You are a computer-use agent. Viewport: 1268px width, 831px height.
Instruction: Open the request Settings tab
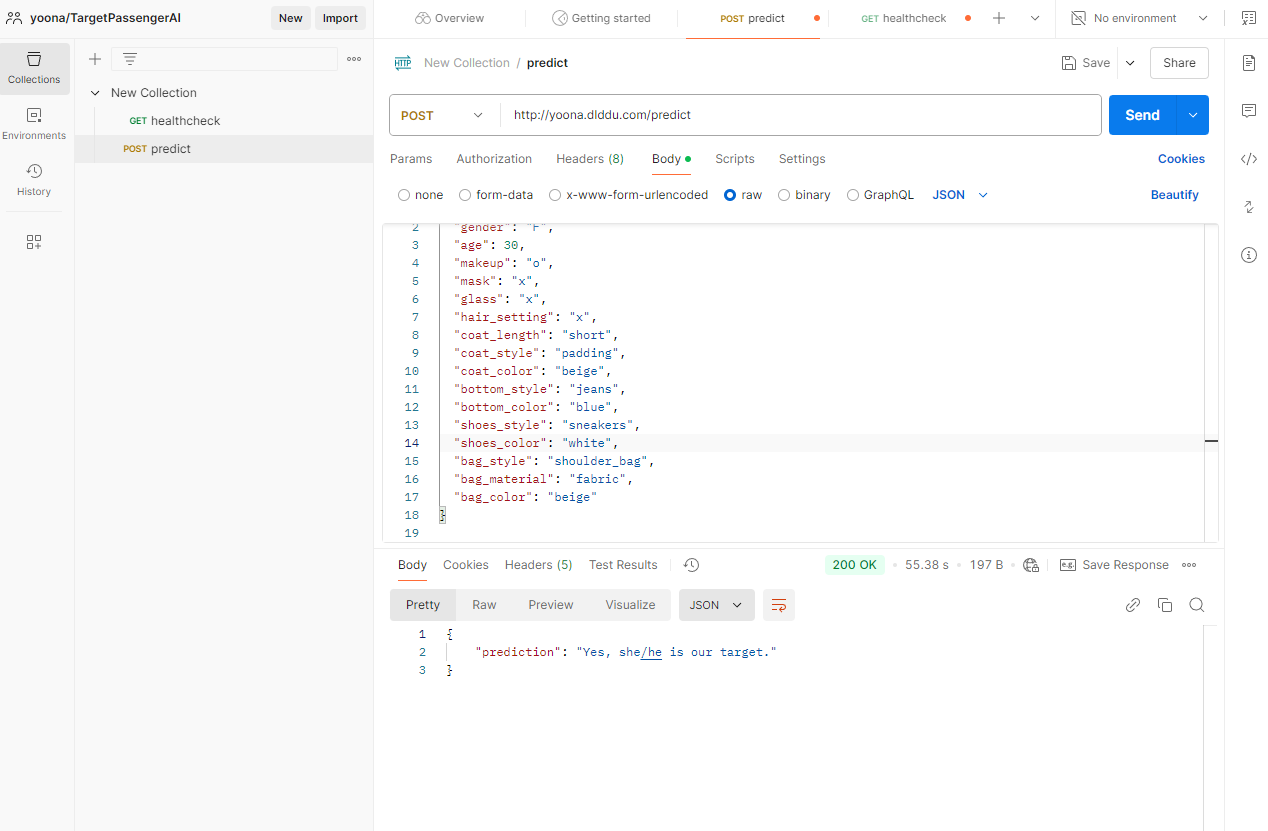click(x=802, y=159)
